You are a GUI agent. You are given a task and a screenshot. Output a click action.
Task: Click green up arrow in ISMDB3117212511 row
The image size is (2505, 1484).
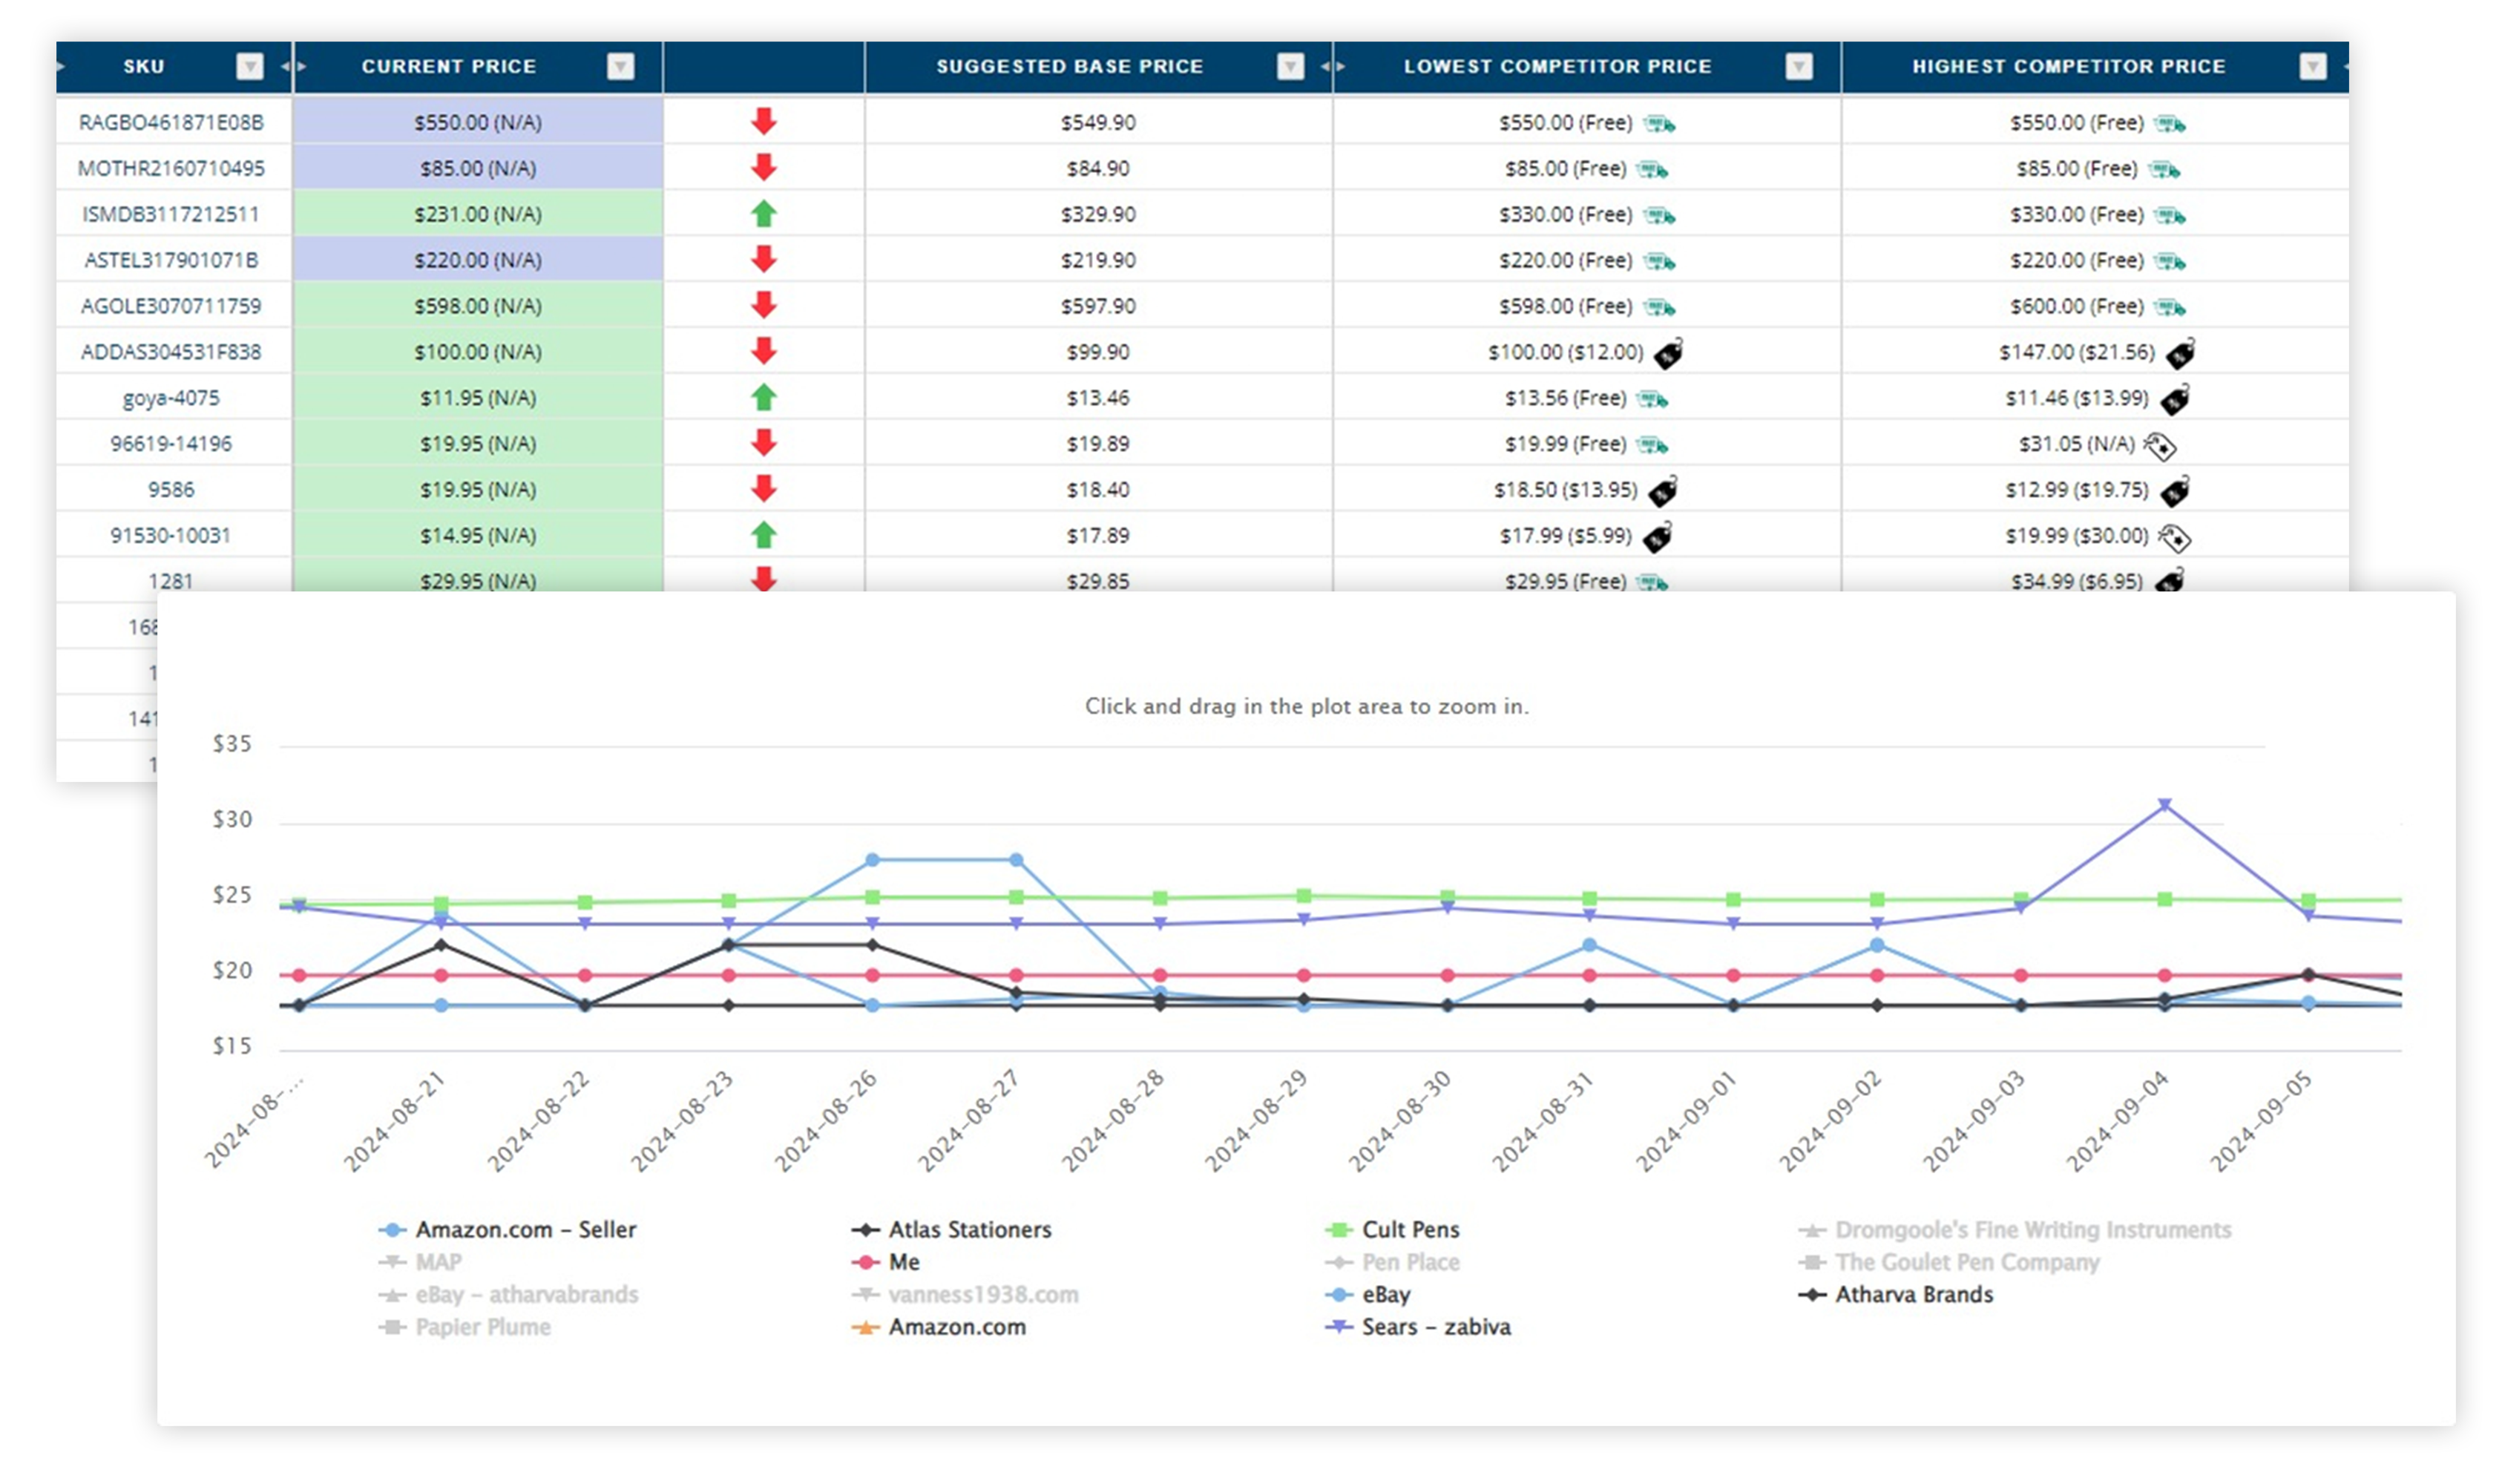coord(764,213)
